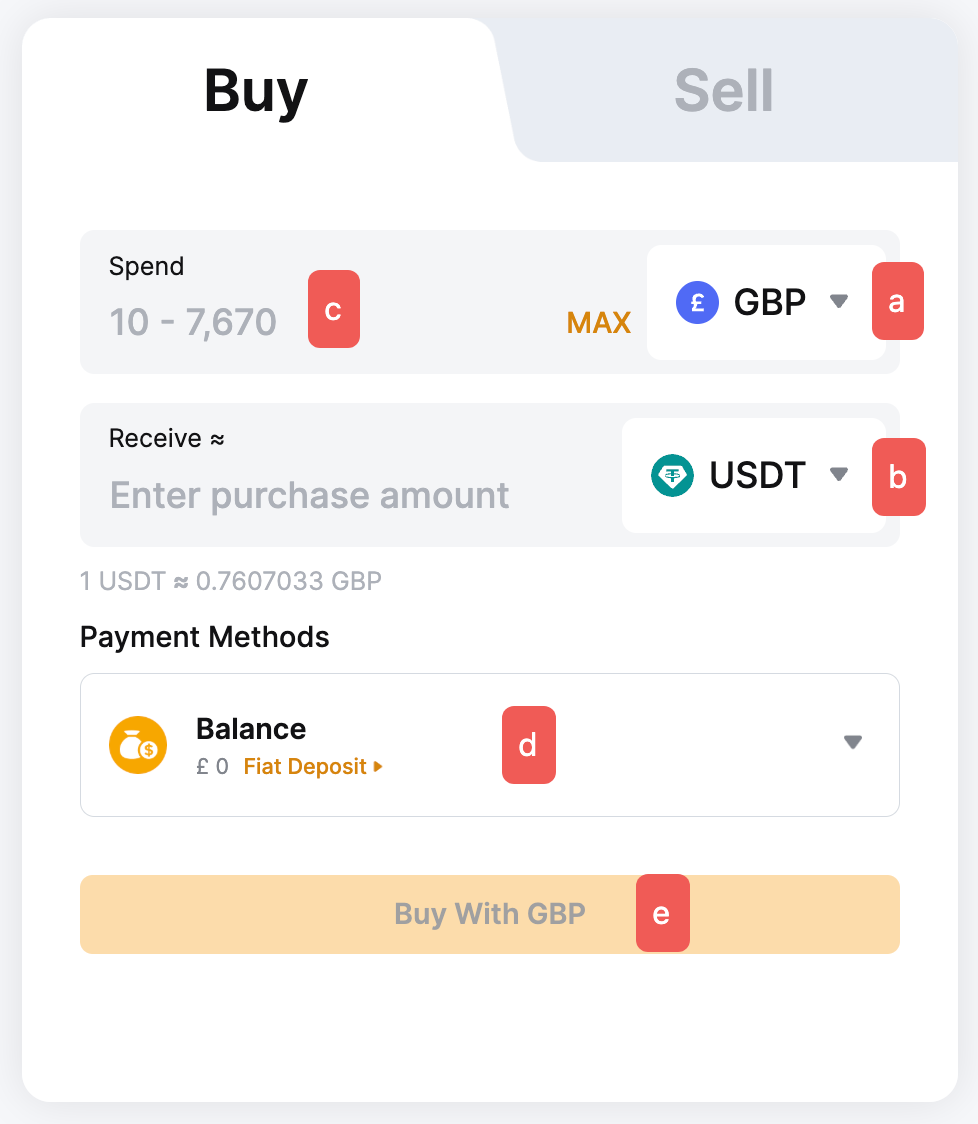Click the small arrow beside Fiat Deposit
Image resolution: width=978 pixels, height=1124 pixels.
pos(378,767)
